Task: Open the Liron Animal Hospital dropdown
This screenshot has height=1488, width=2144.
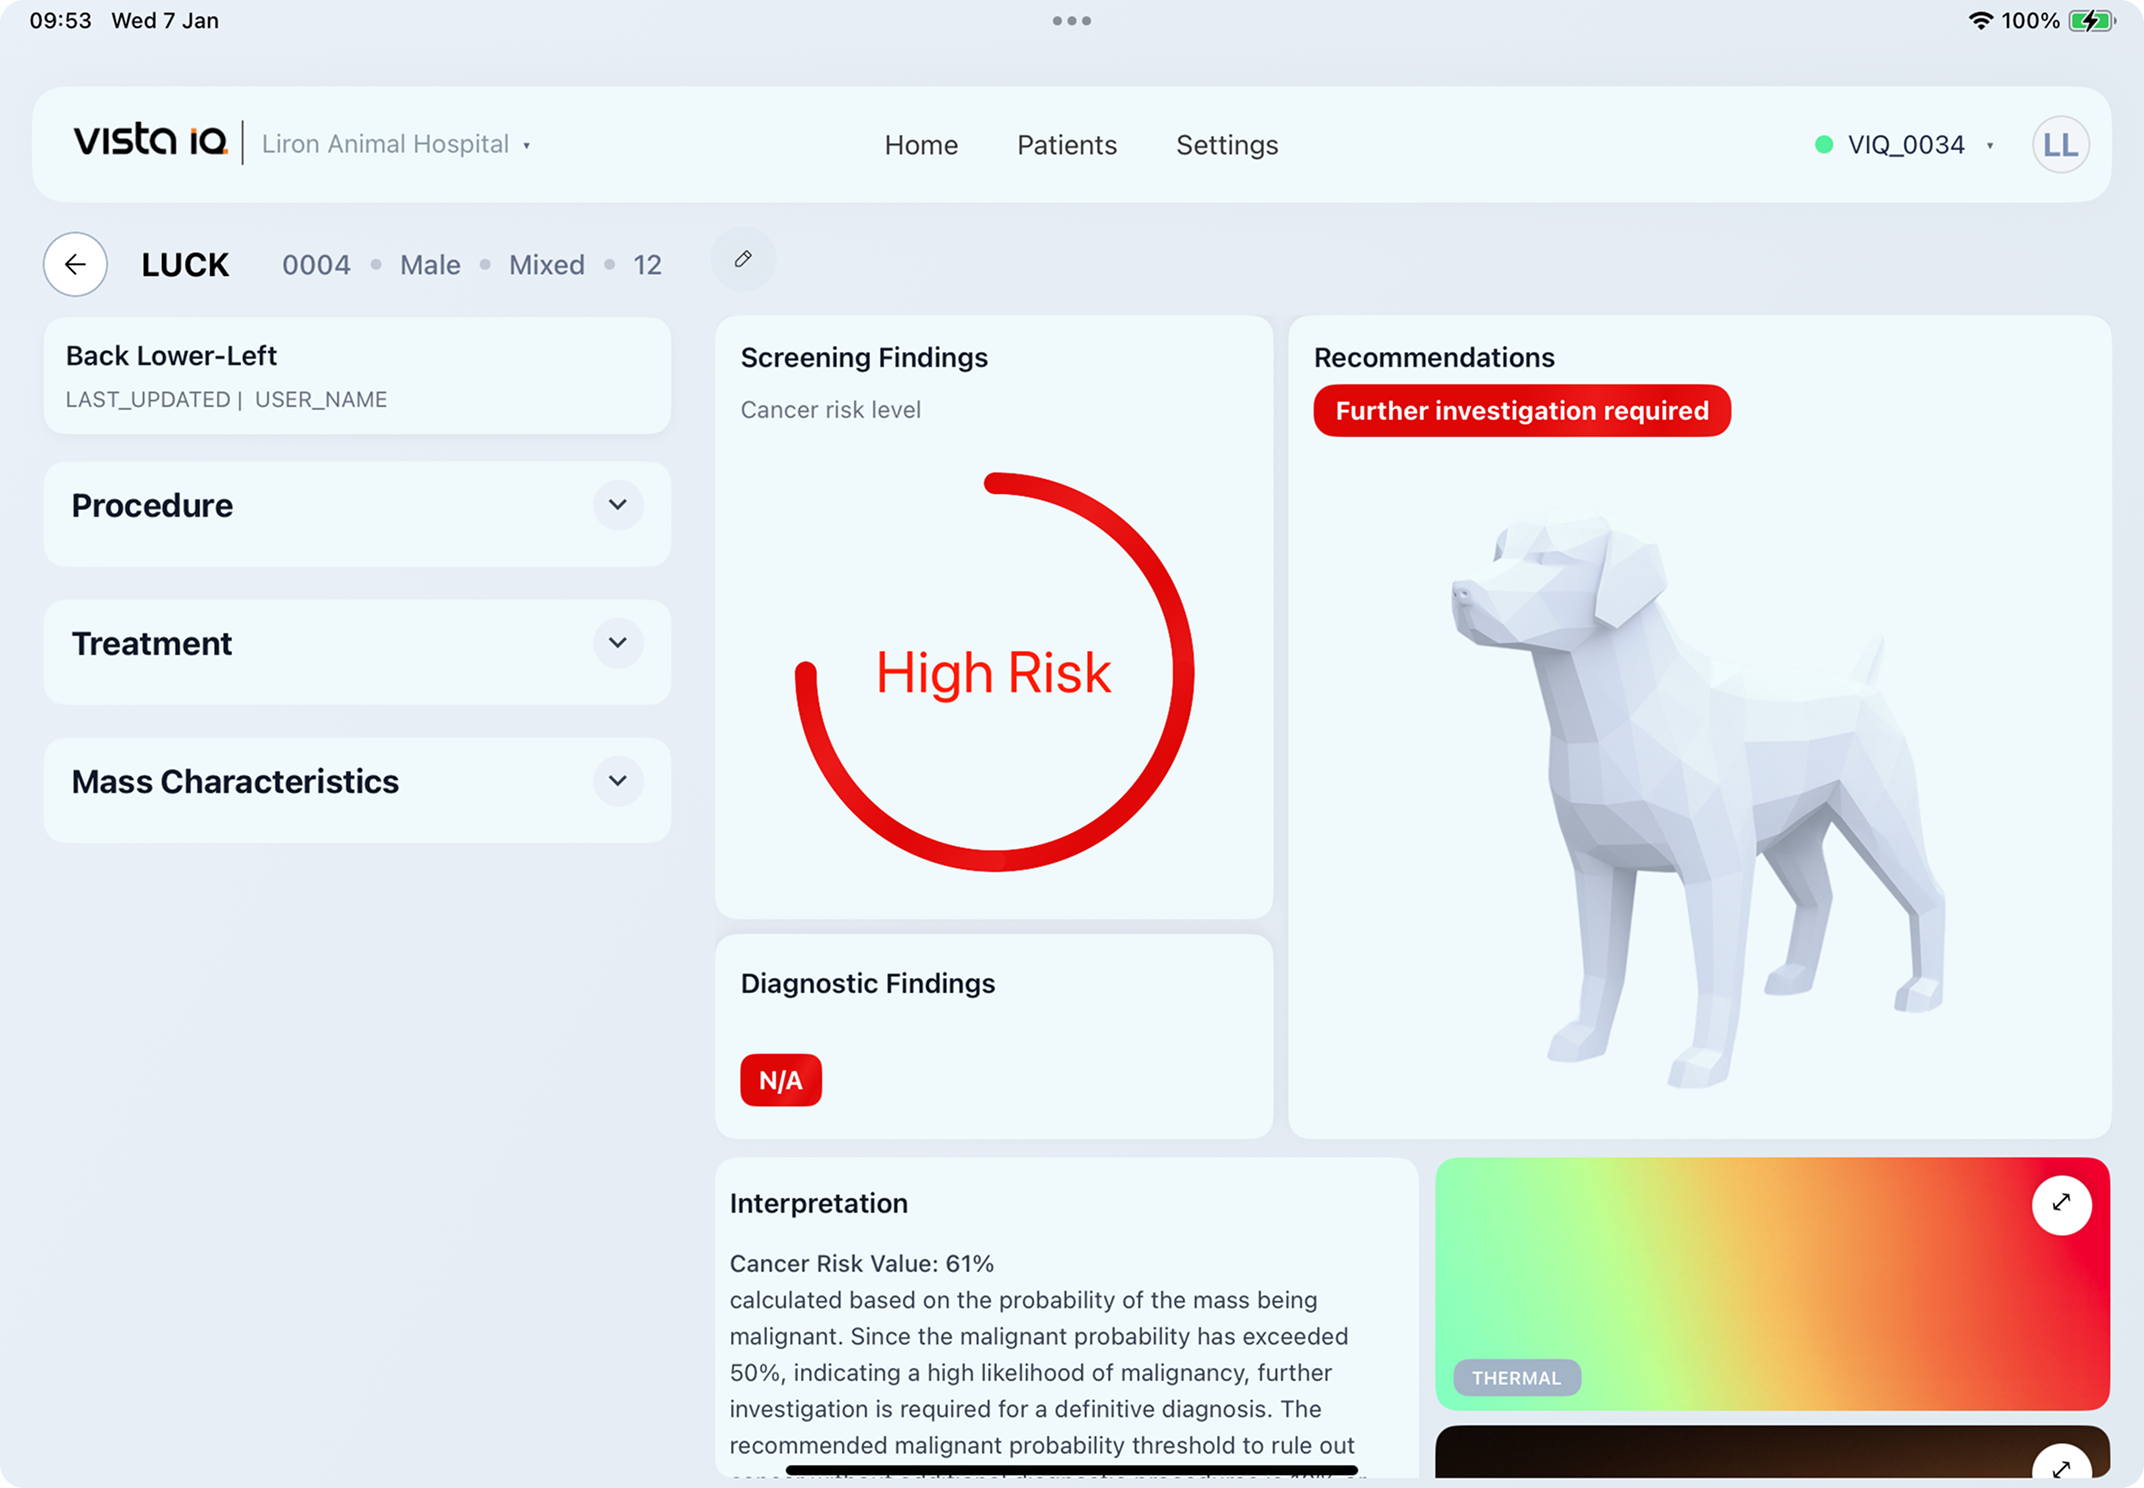Action: (x=396, y=145)
